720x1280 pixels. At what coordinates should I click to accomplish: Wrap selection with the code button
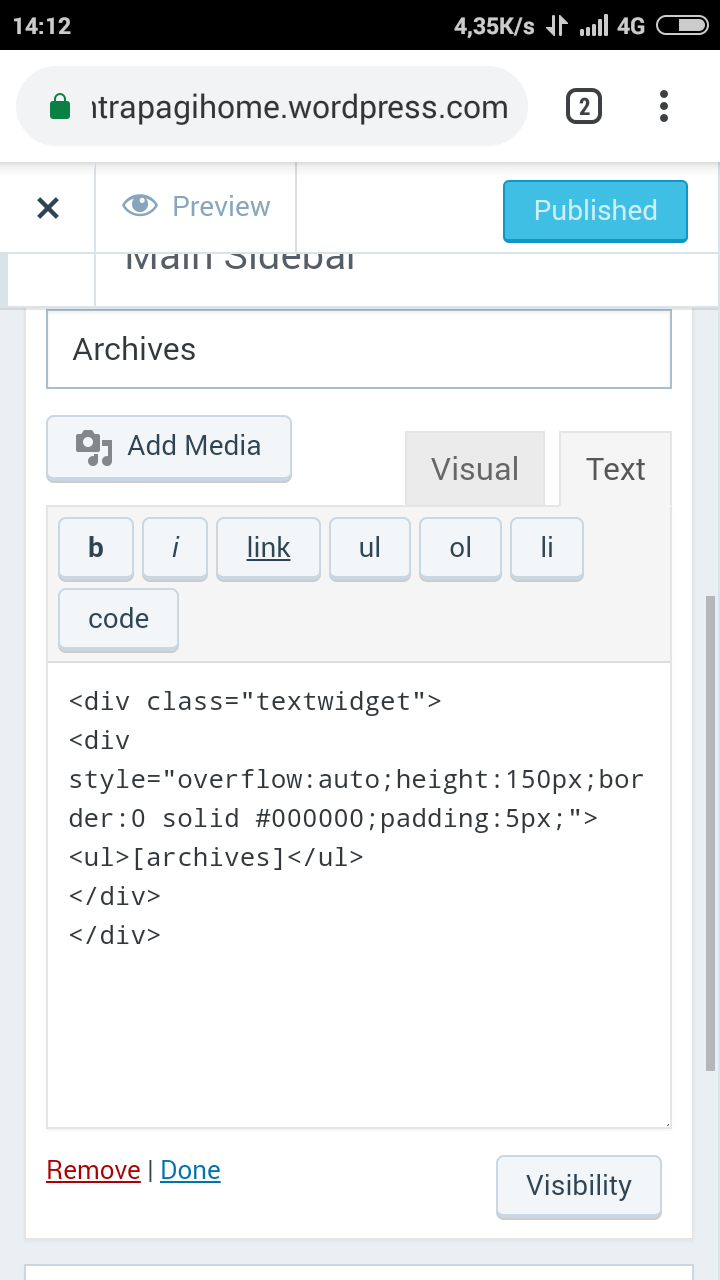click(x=118, y=619)
